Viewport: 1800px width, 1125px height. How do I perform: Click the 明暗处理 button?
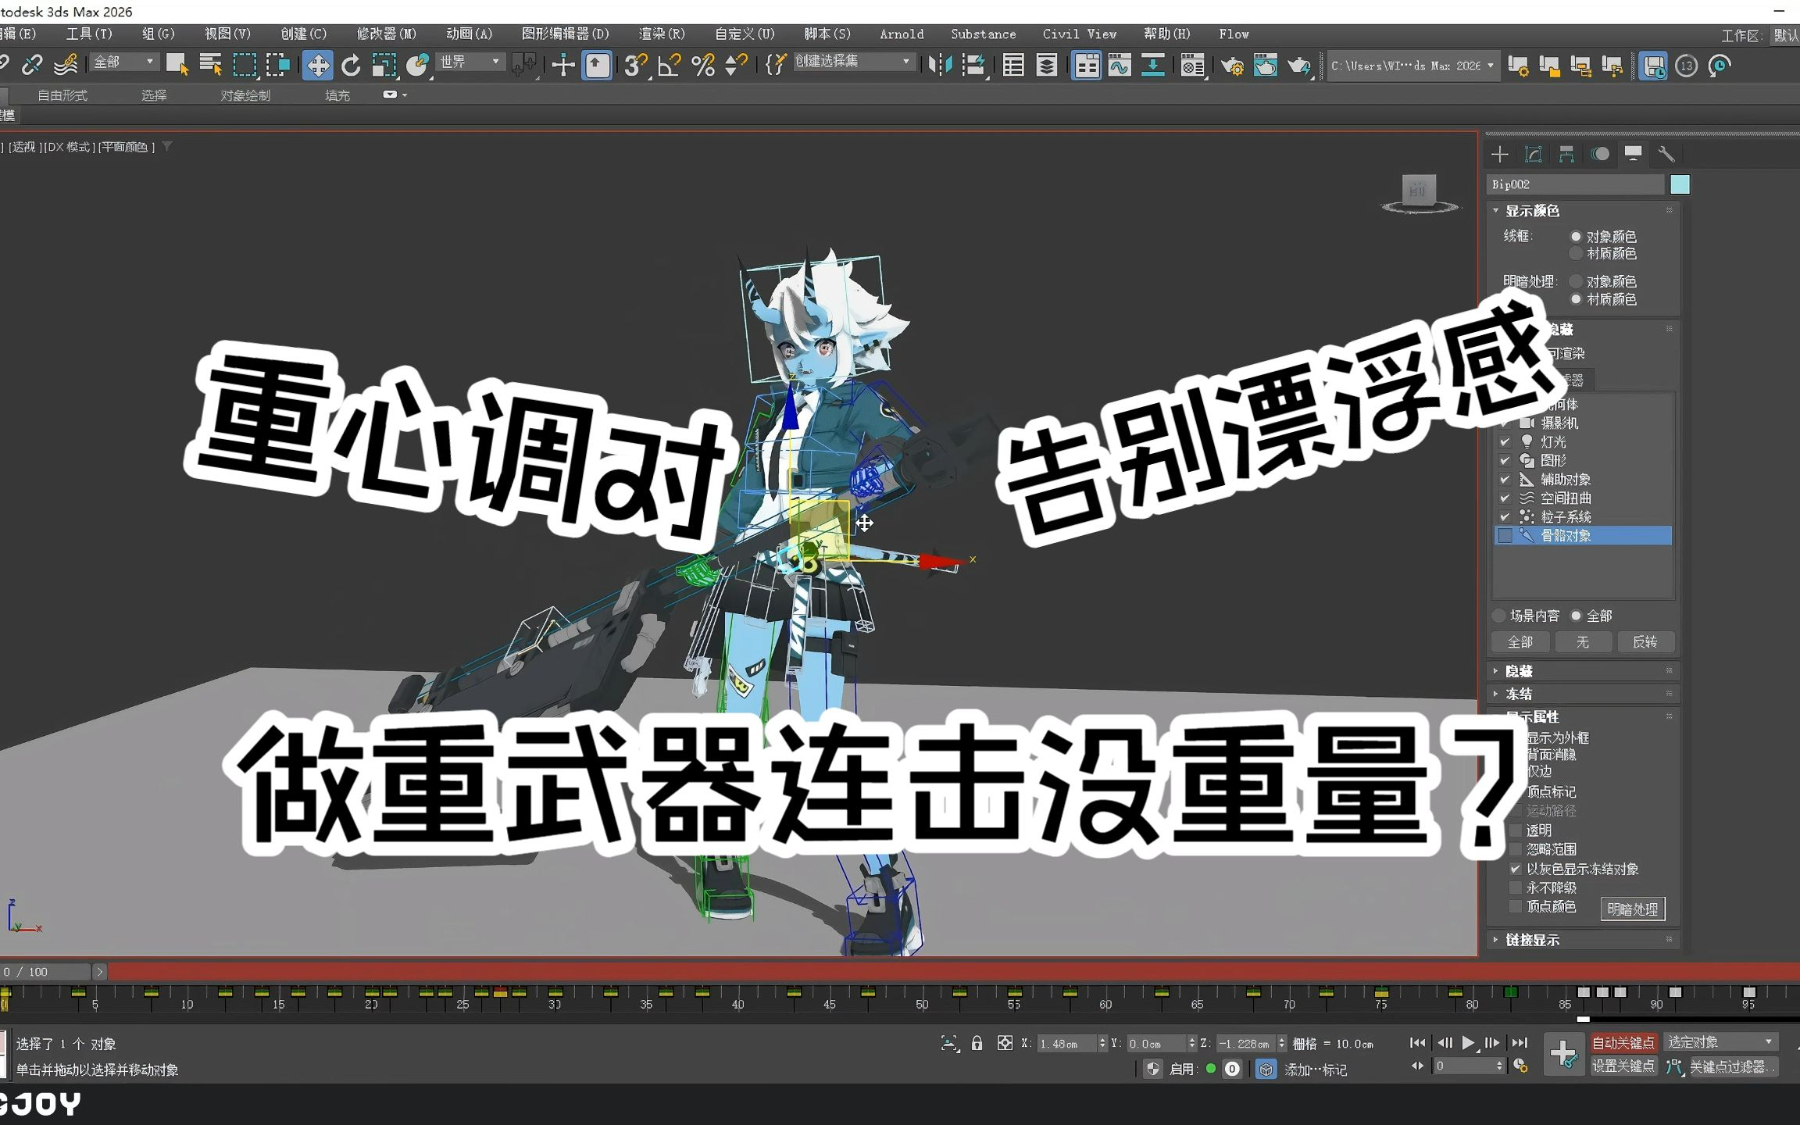click(1633, 909)
